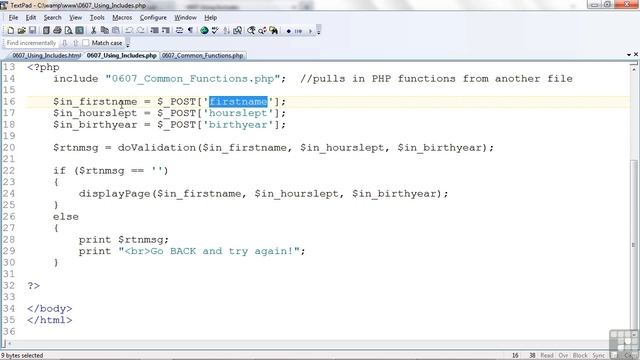This screenshot has height=360, width=640.
Task: Expand the find toolbar overflow options
Action: 128,43
